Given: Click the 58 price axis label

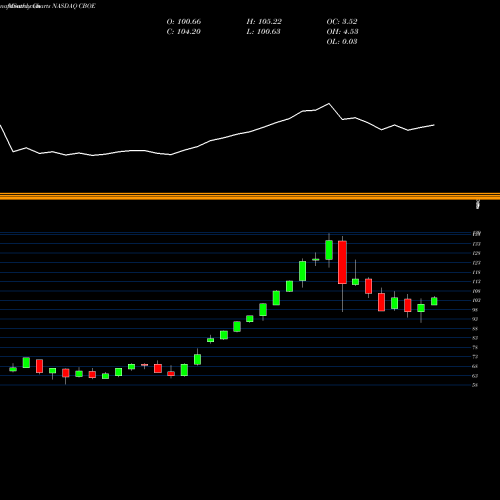Looking at the screenshot, I should [x=475, y=385].
